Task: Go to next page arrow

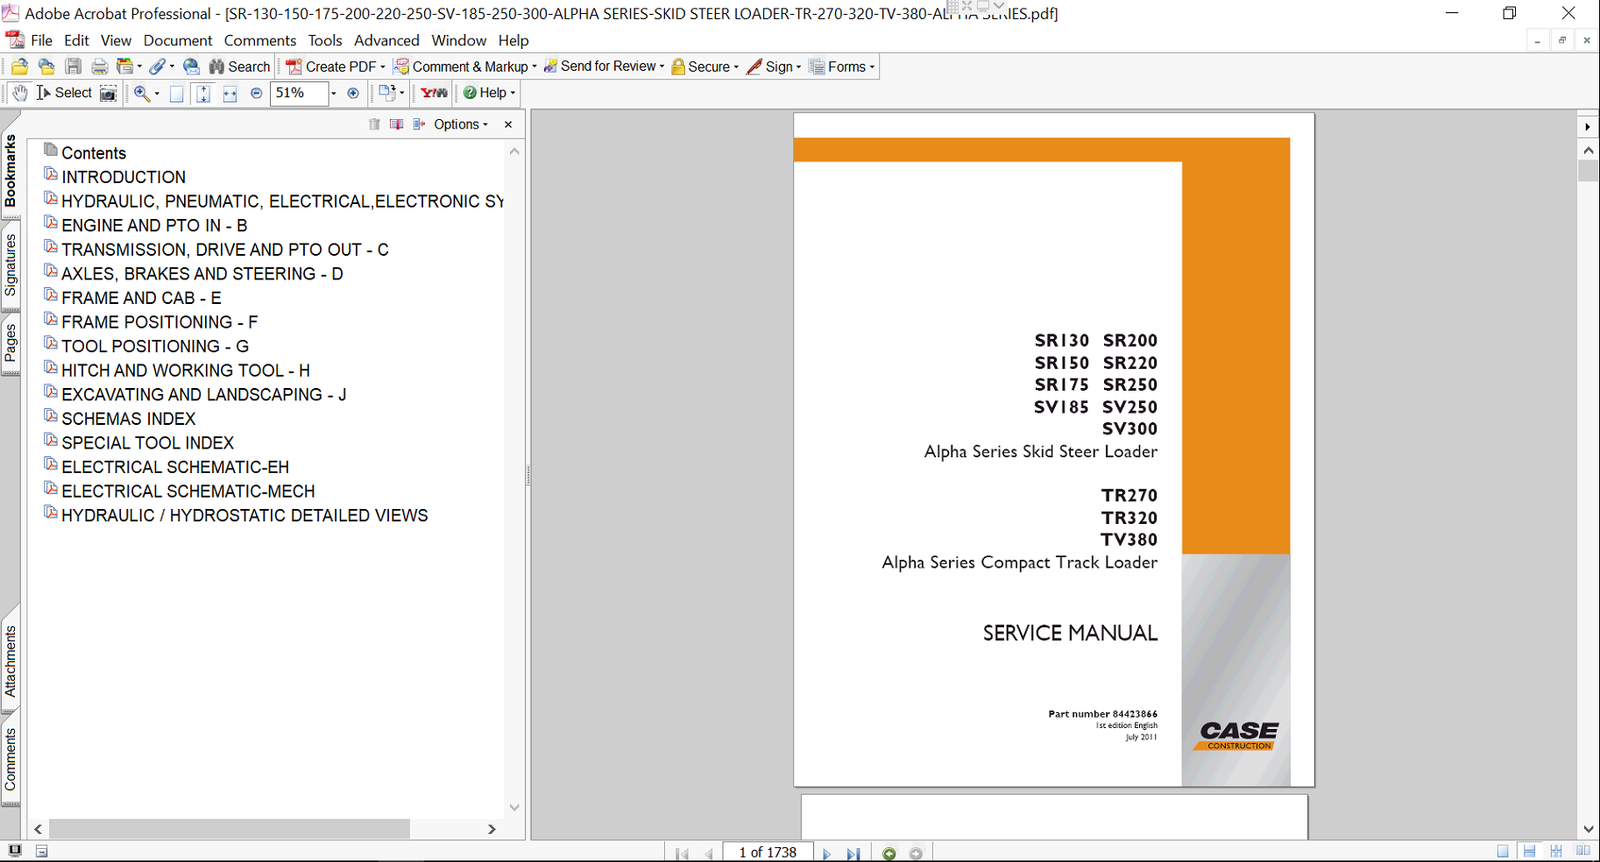Action: point(826,853)
